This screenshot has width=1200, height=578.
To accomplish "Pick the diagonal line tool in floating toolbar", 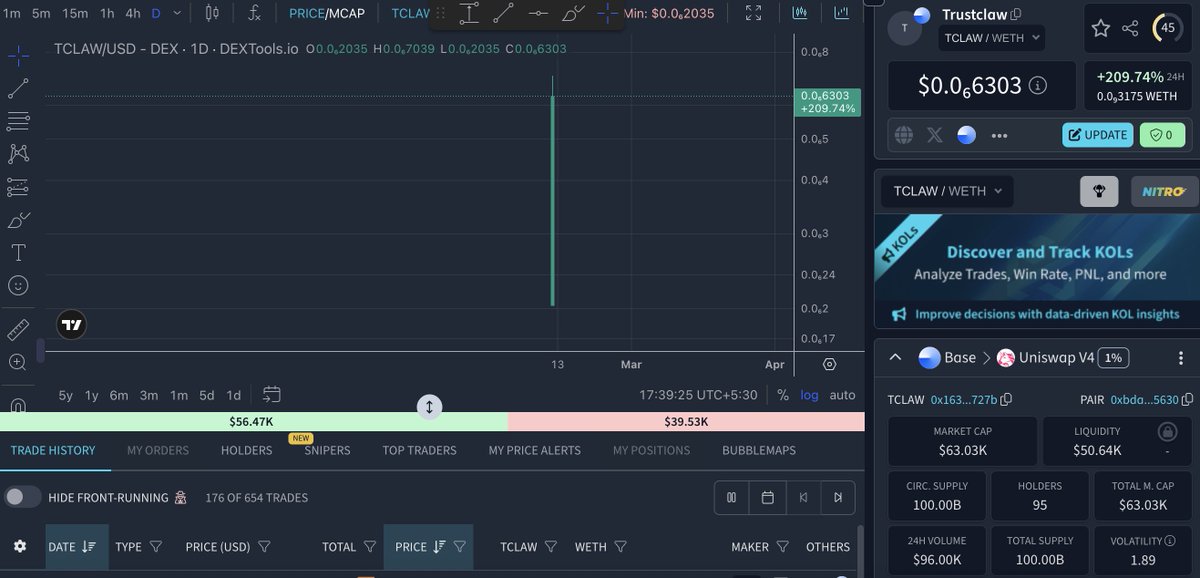I will coord(504,14).
